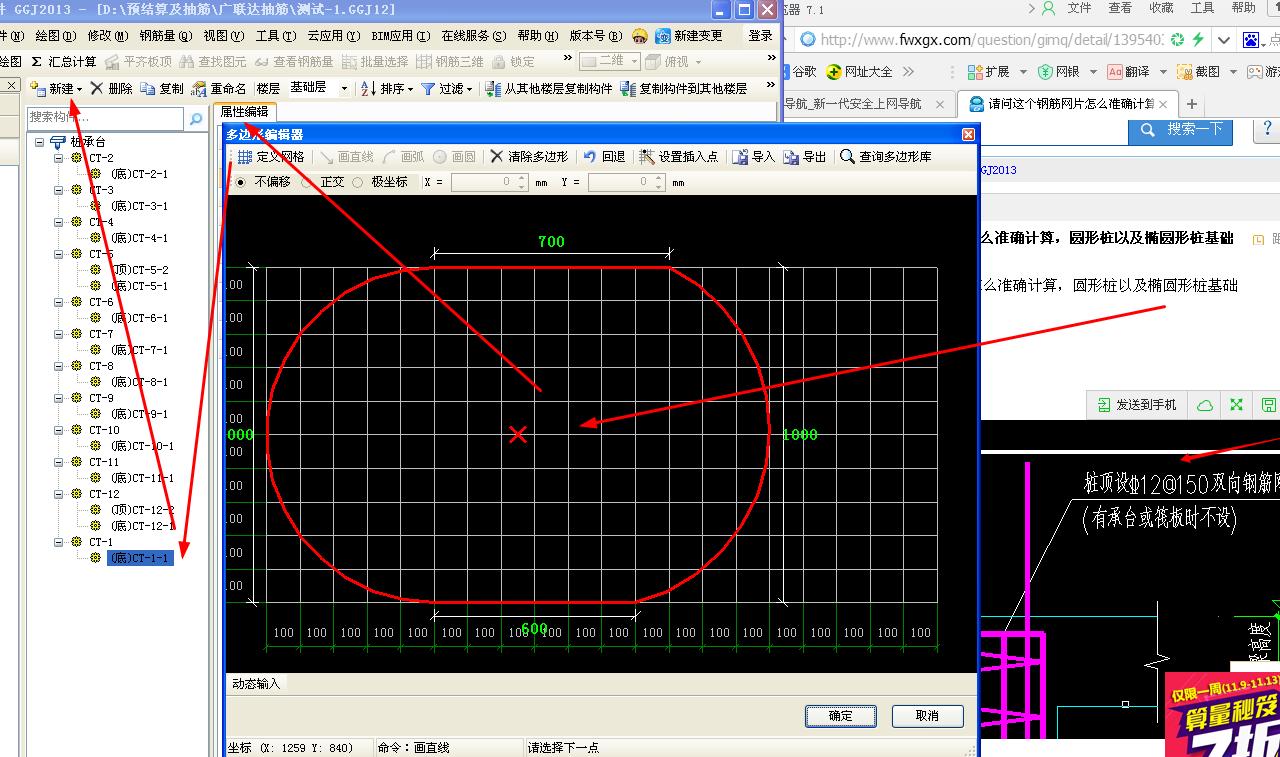Click the 确定 button
This screenshot has width=1280, height=757.
click(841, 715)
